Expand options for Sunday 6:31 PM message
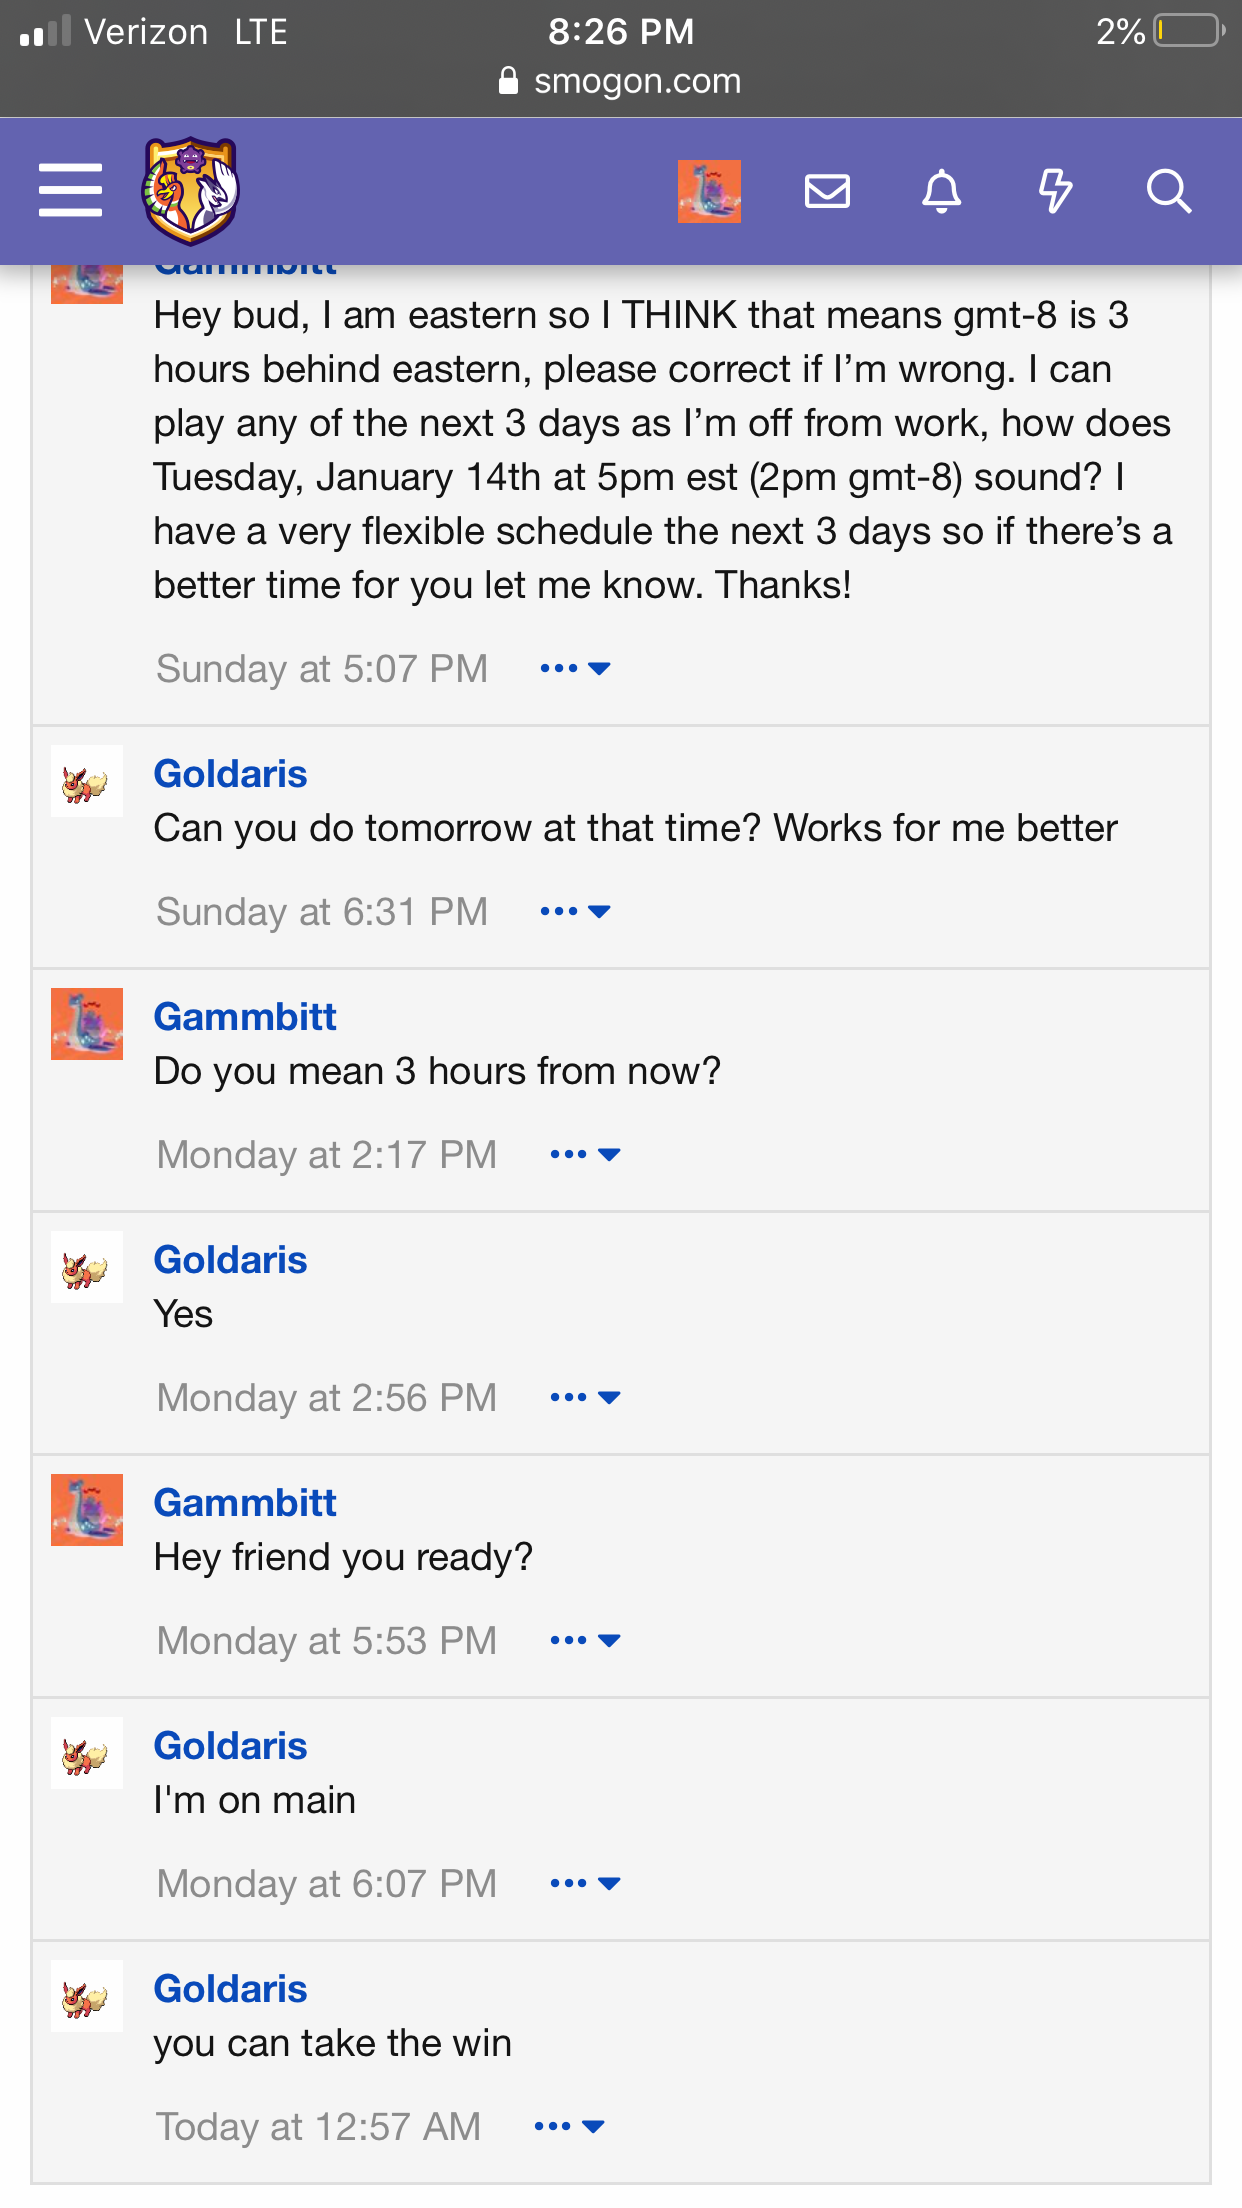Screen dimensions: 1242x2208 575,911
